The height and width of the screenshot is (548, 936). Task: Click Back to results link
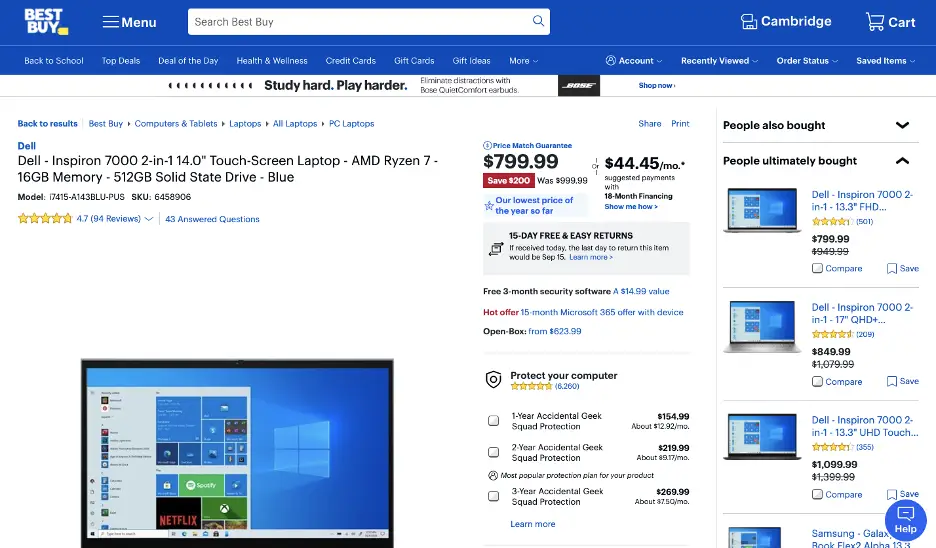[x=47, y=124]
